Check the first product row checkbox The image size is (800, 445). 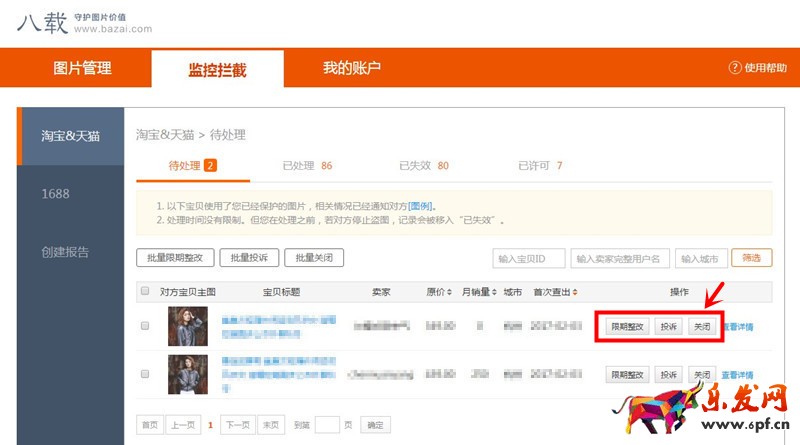(x=145, y=326)
